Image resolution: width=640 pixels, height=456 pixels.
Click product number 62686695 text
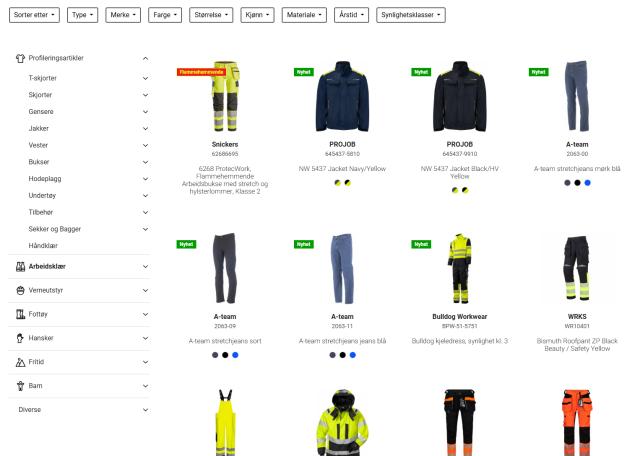pyautogui.click(x=225, y=154)
